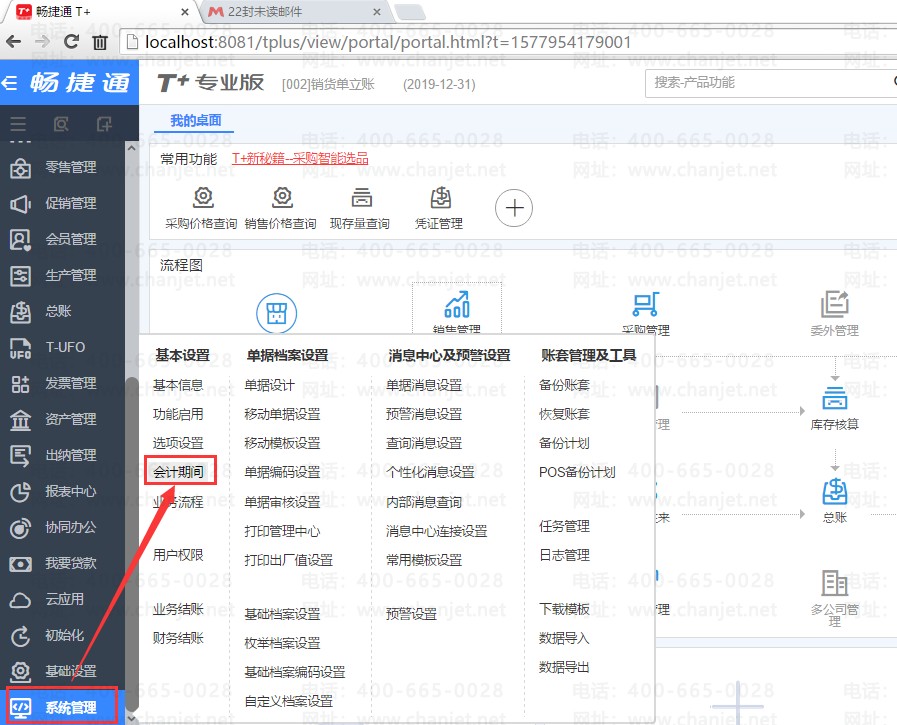Open 选项设置 menu item
The image size is (897, 725).
click(x=178, y=443)
